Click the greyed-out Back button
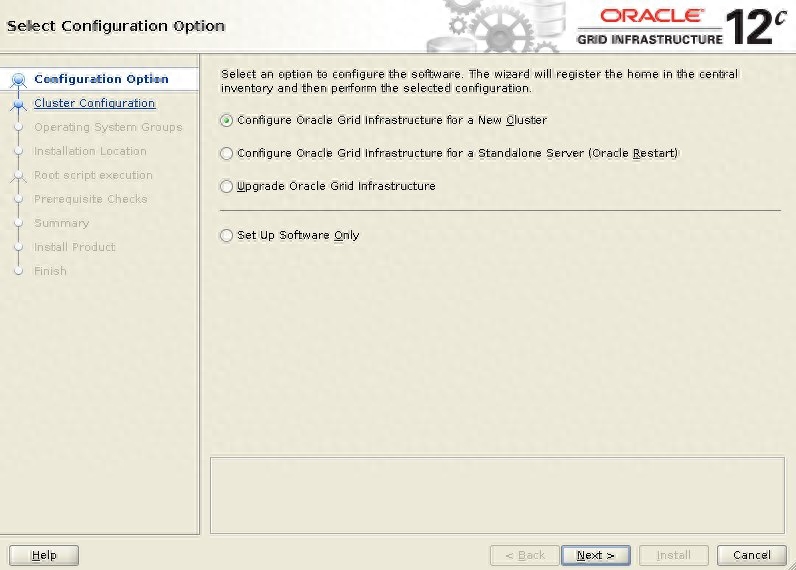This screenshot has height=570, width=796. coord(524,555)
